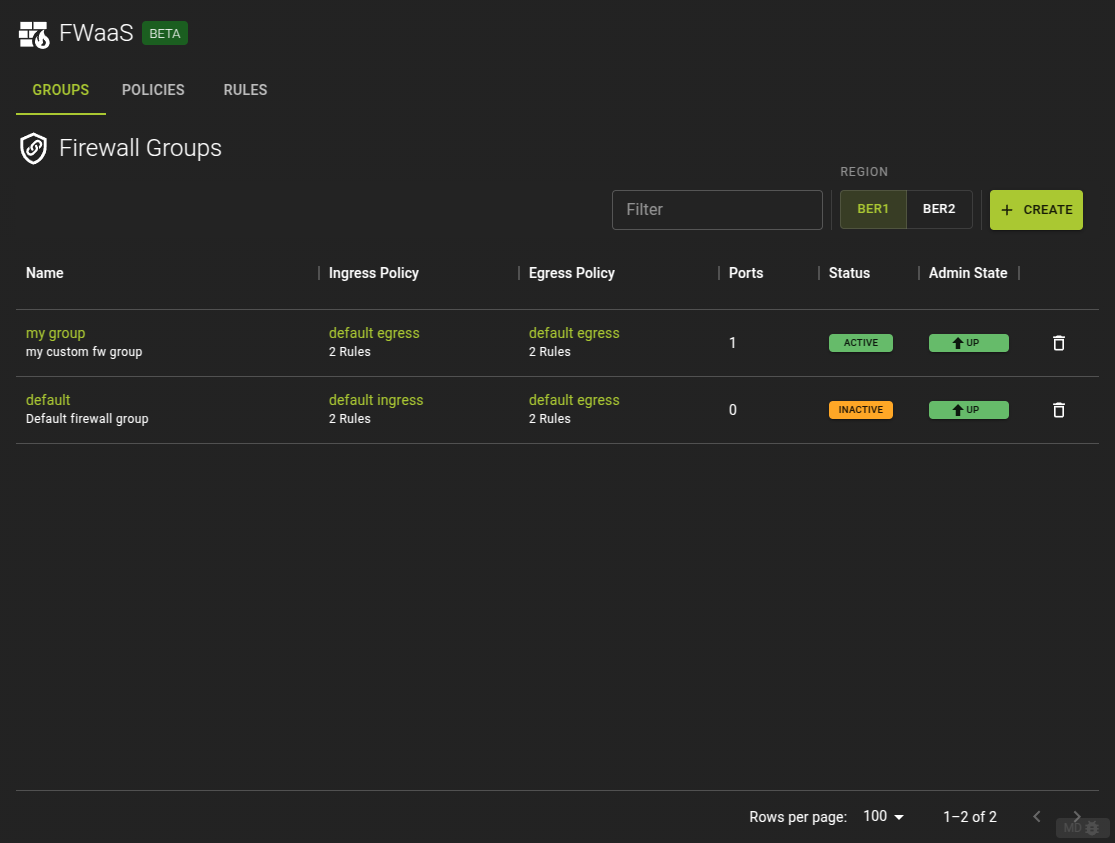Open 'default egress' egress policy of my group

574,333
